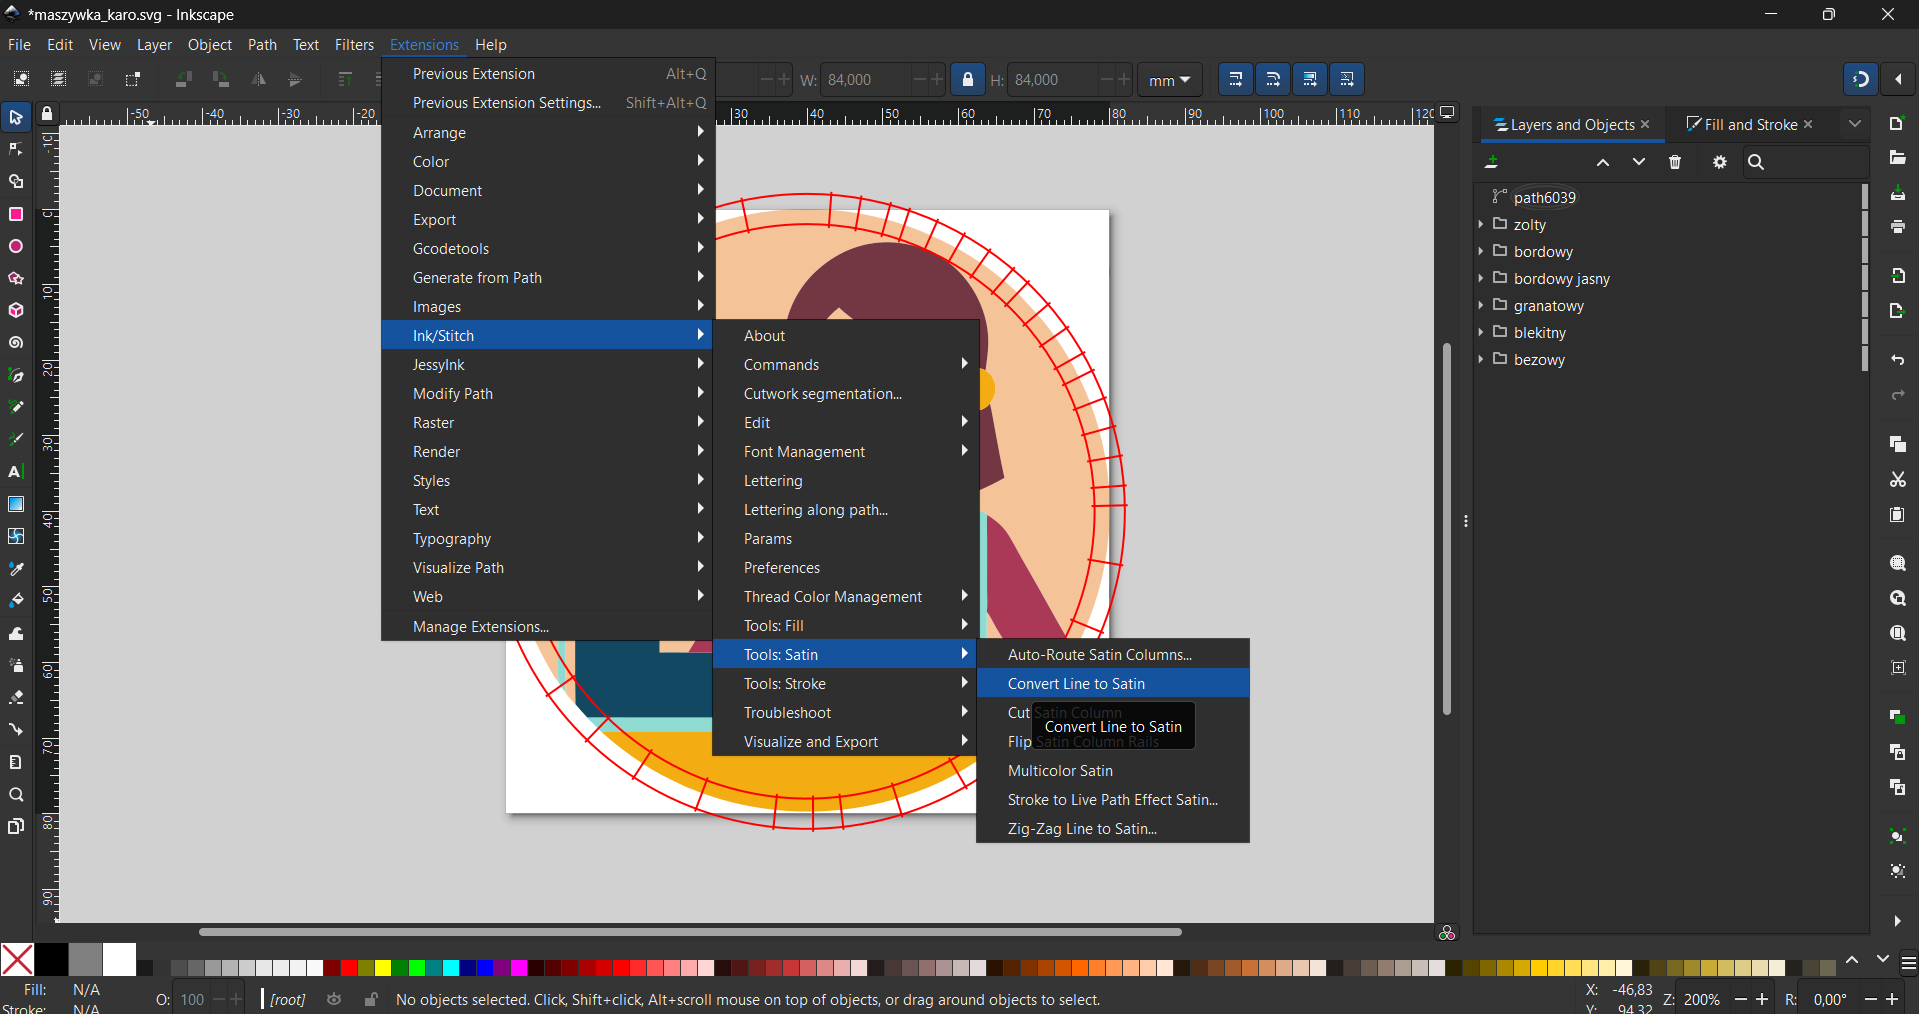Open layers panel settings gear

pyautogui.click(x=1720, y=162)
